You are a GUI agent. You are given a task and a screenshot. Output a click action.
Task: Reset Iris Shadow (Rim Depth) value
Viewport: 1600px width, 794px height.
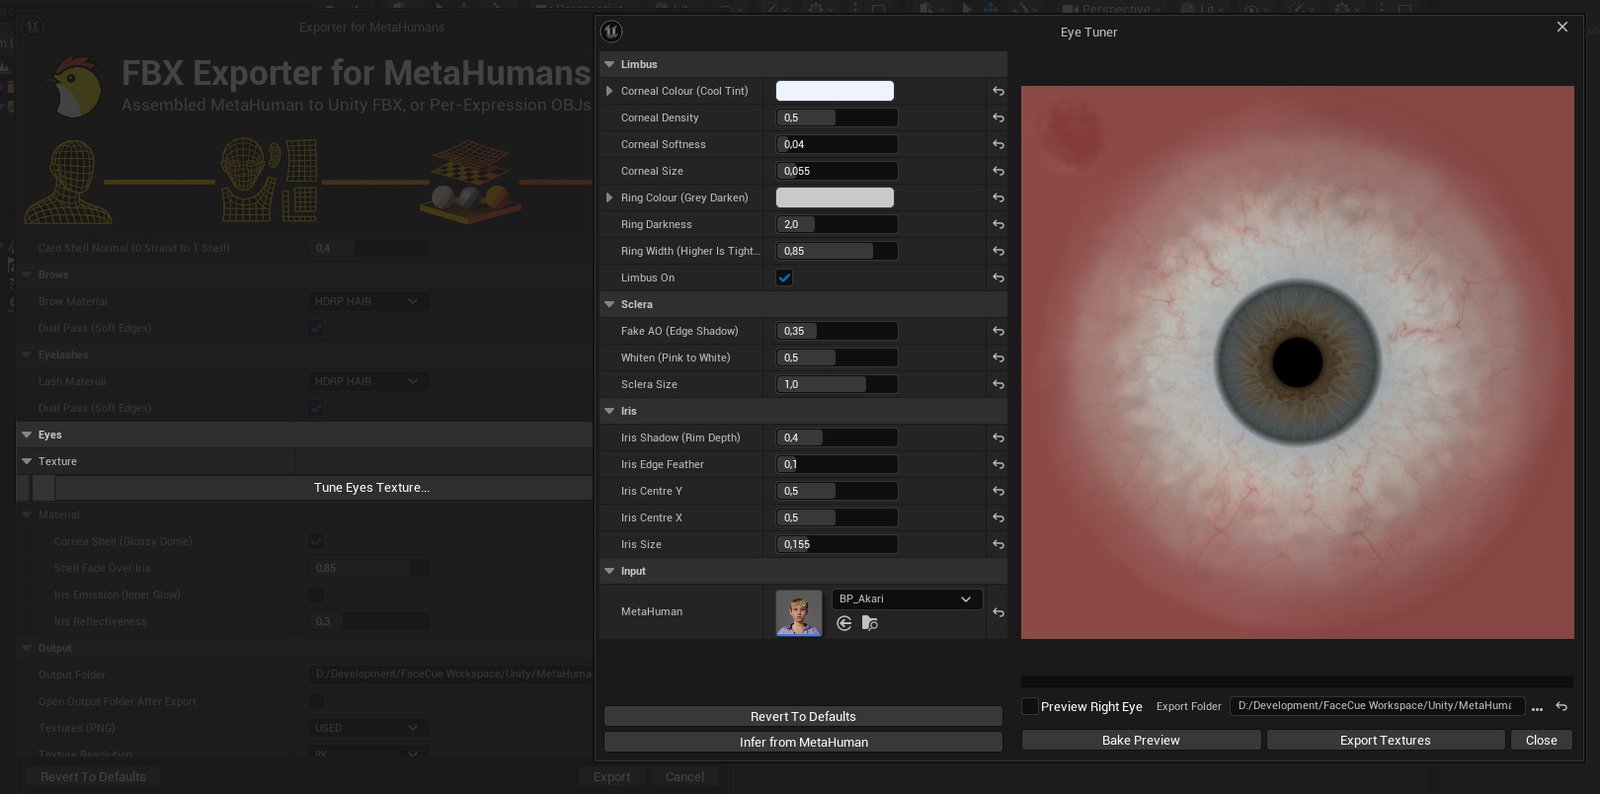tap(998, 438)
